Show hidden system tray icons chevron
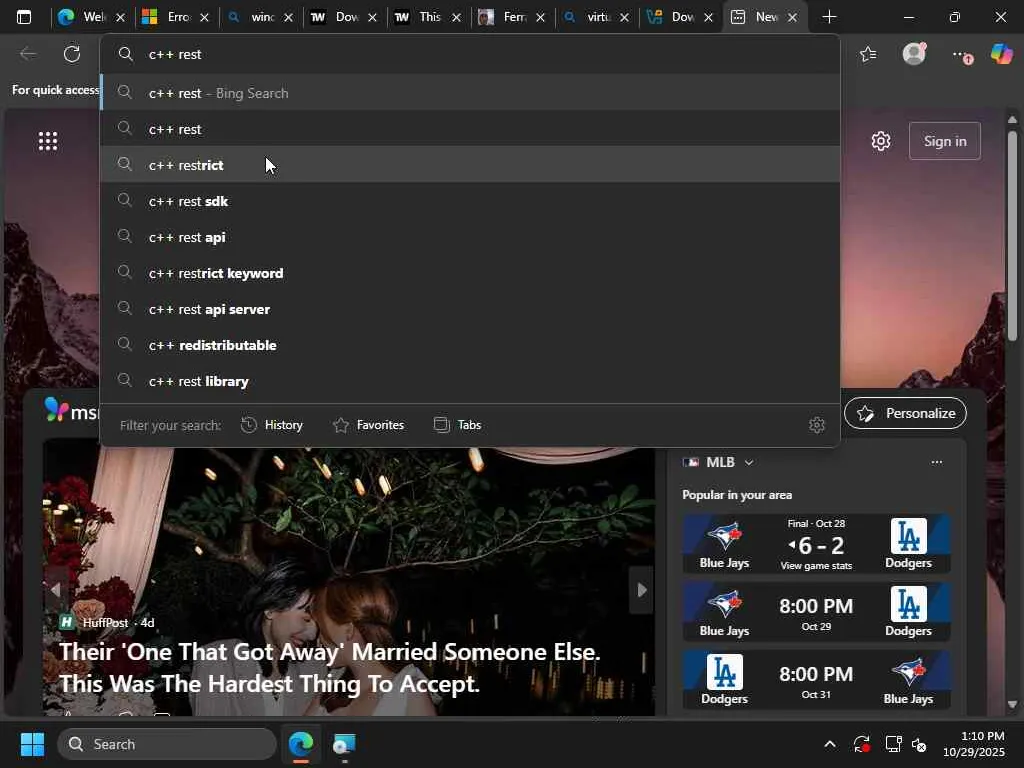 click(829, 744)
